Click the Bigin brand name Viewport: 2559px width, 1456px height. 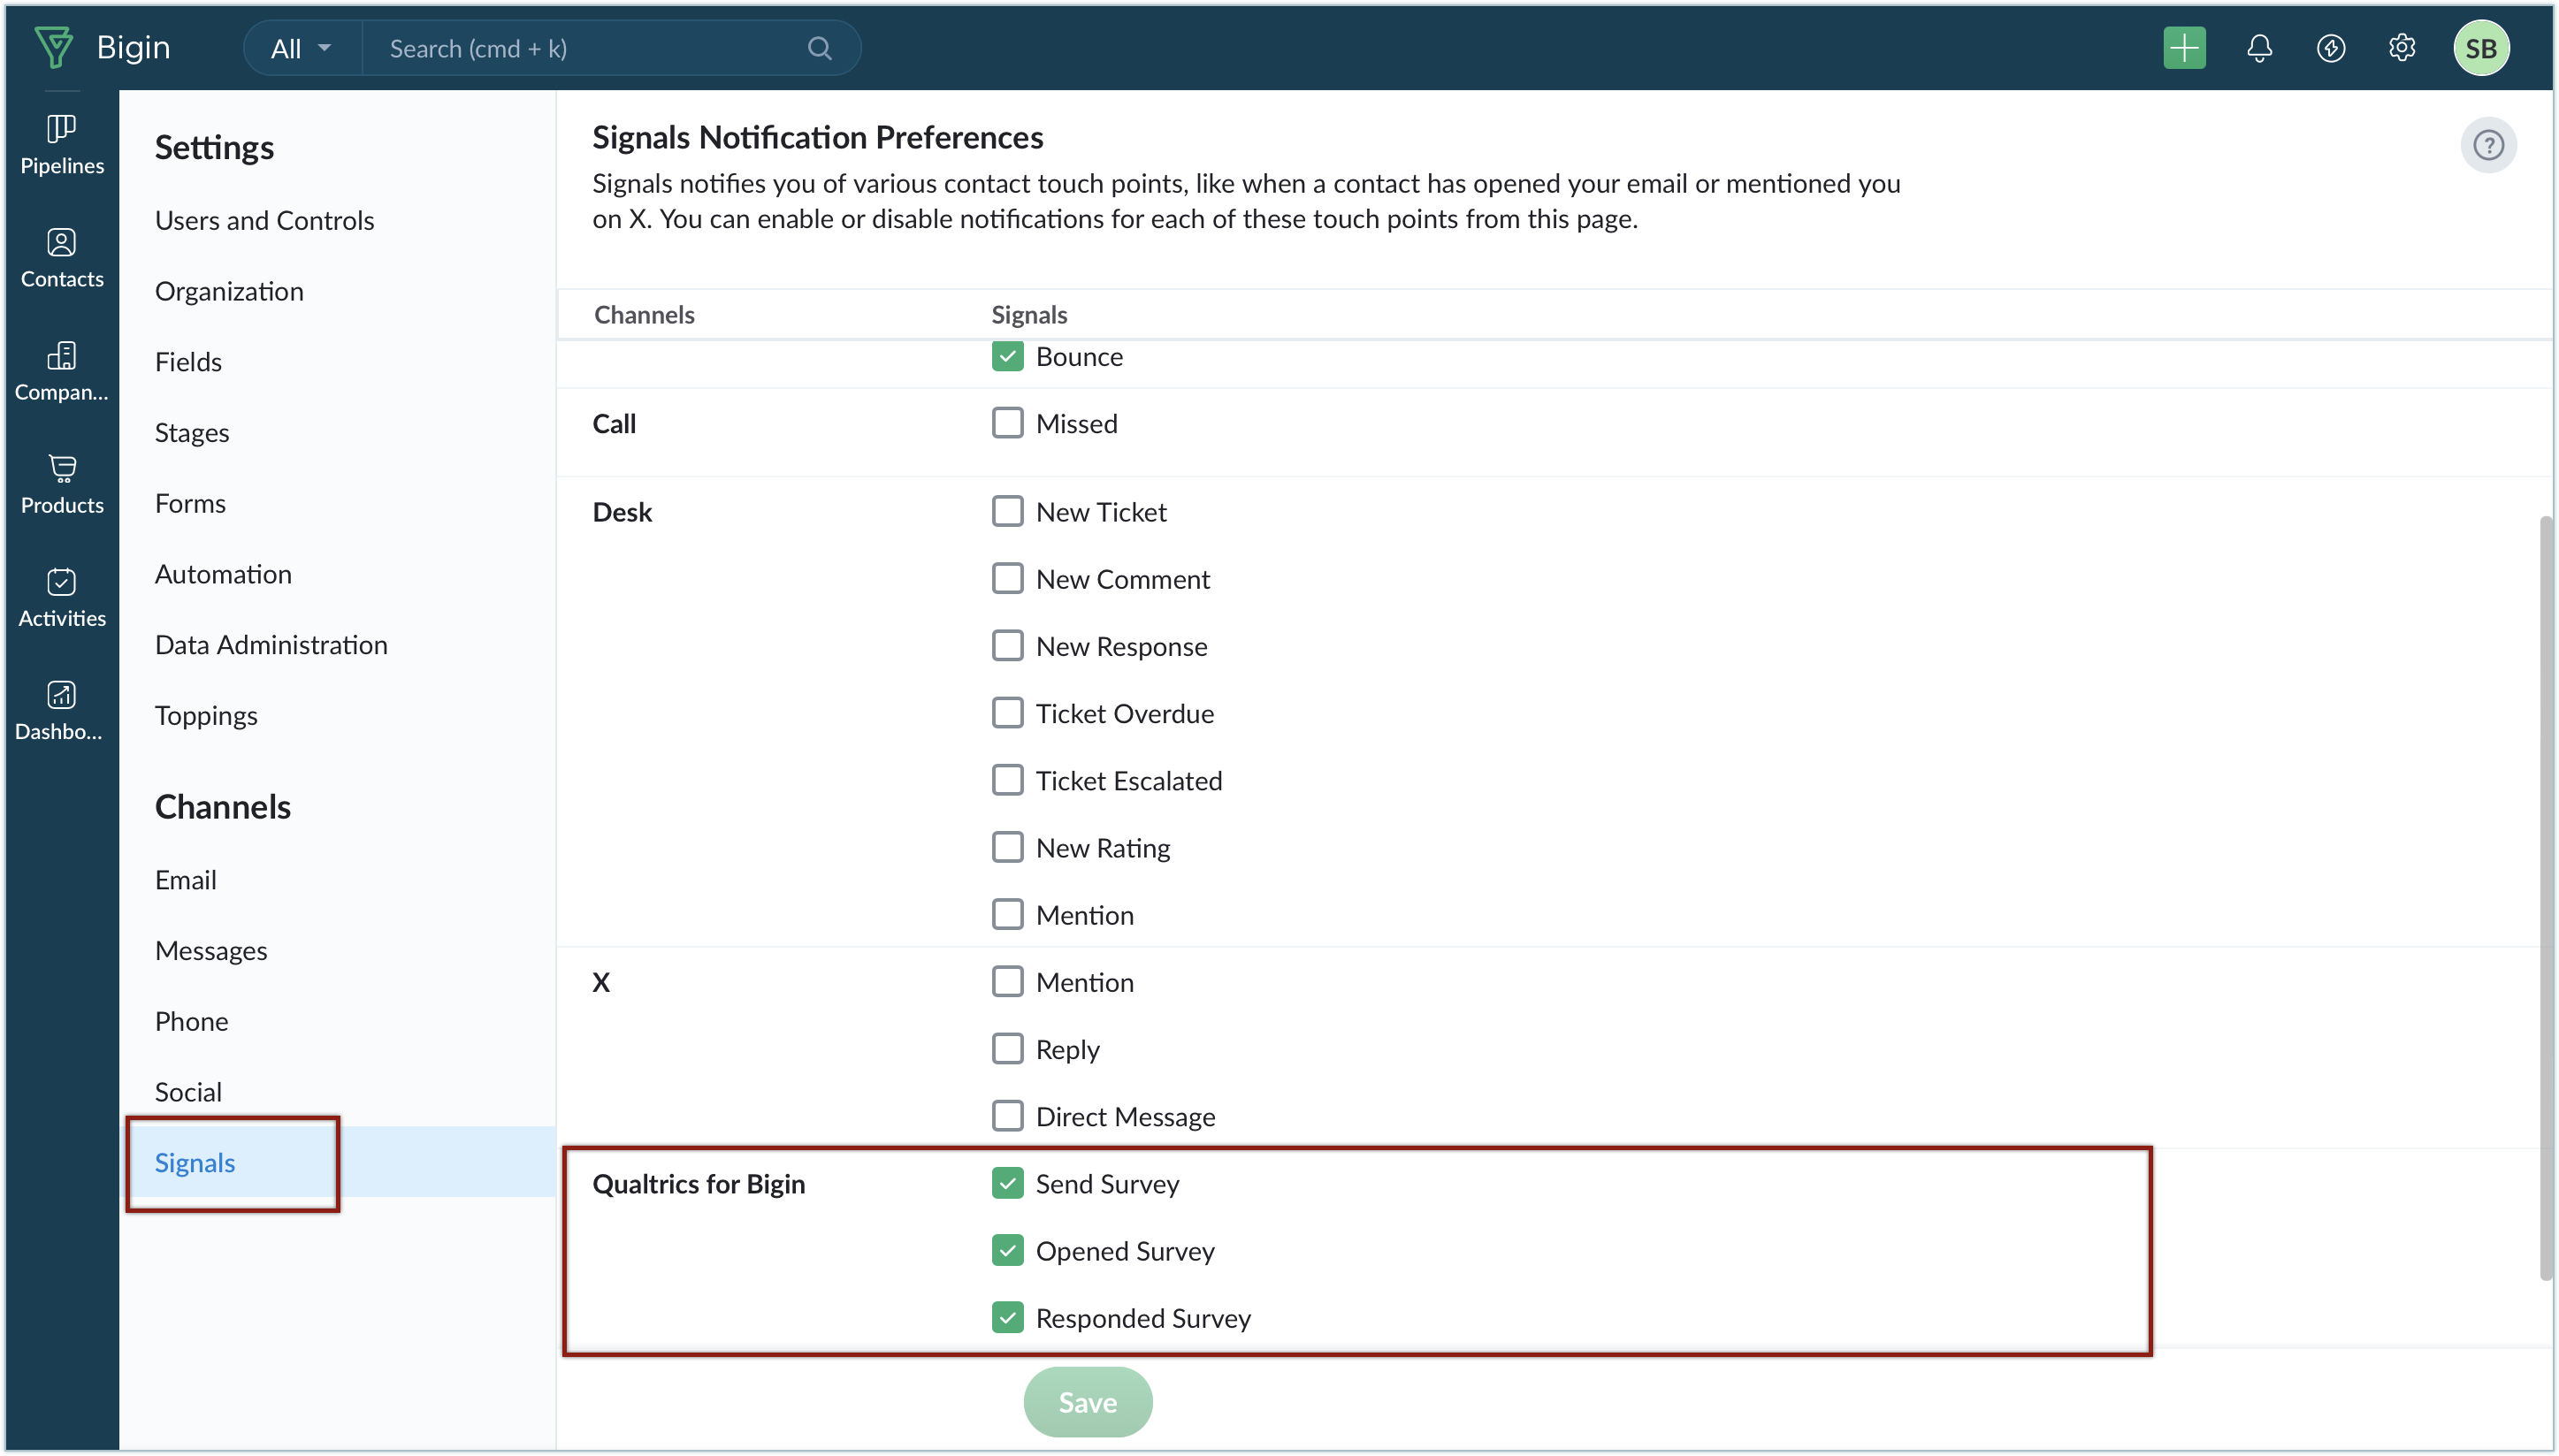[133, 47]
